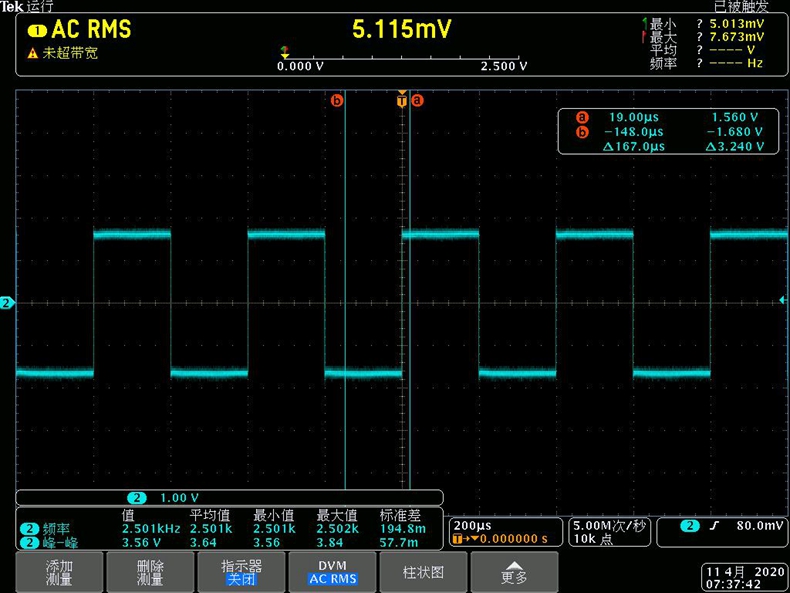Viewport: 790px width, 593px height.
Task: Click the channel 2 ground marker at left edge
Action: point(6,302)
